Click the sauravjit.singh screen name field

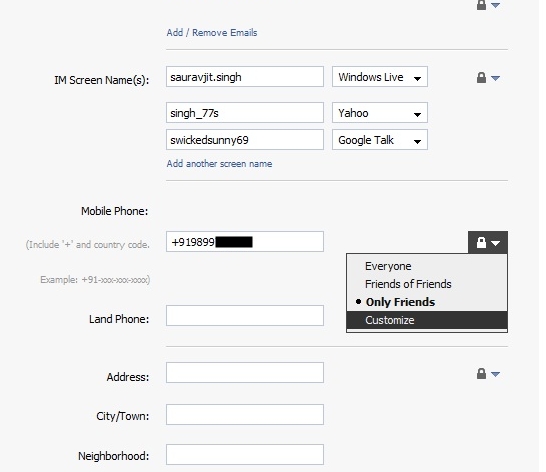coord(245,77)
